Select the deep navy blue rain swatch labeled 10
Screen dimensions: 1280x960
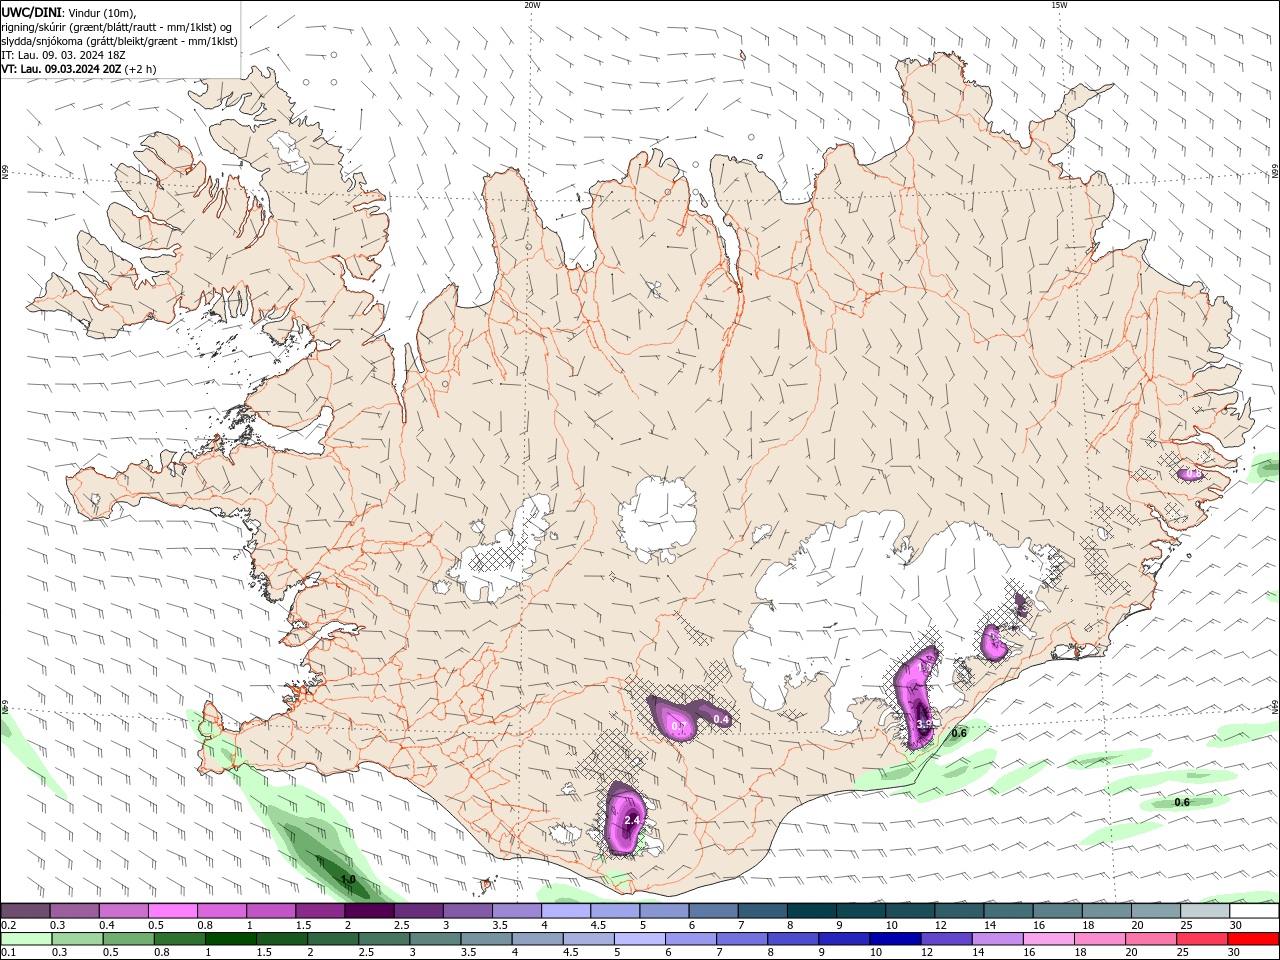click(x=894, y=938)
